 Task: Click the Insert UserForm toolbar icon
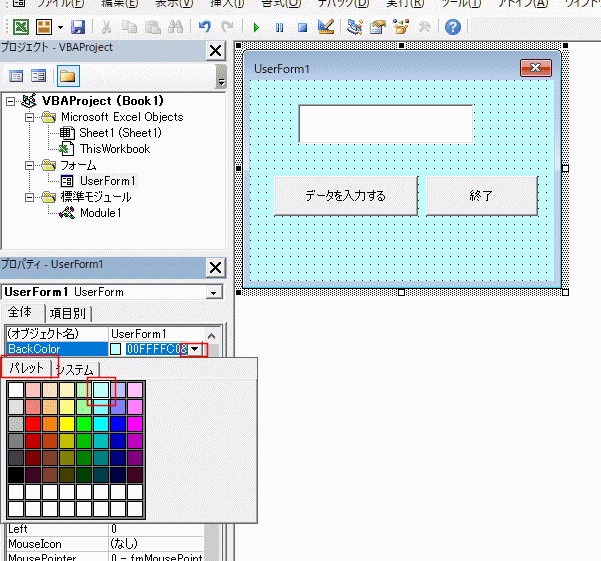tap(44, 27)
